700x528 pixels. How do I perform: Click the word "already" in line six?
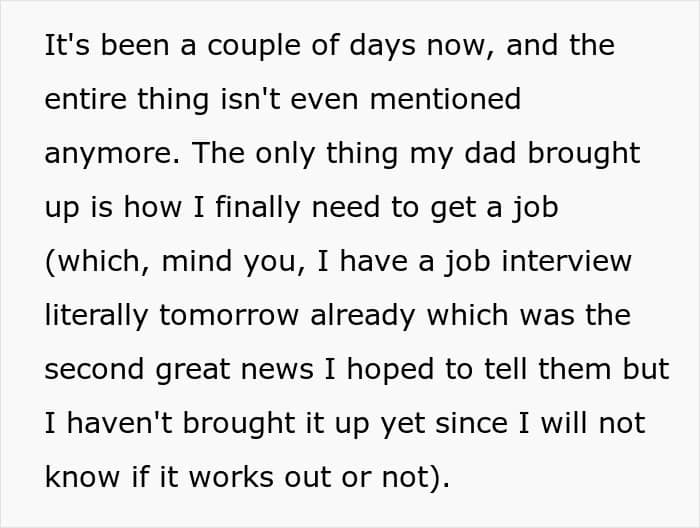pyautogui.click(x=362, y=316)
